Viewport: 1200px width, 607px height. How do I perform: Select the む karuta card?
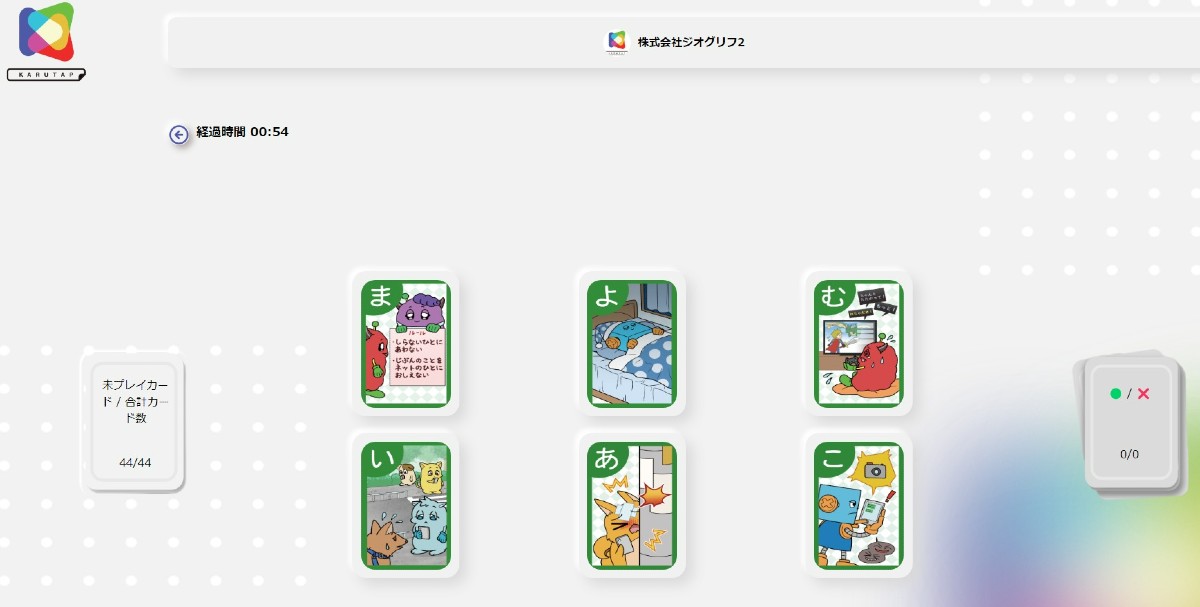858,343
